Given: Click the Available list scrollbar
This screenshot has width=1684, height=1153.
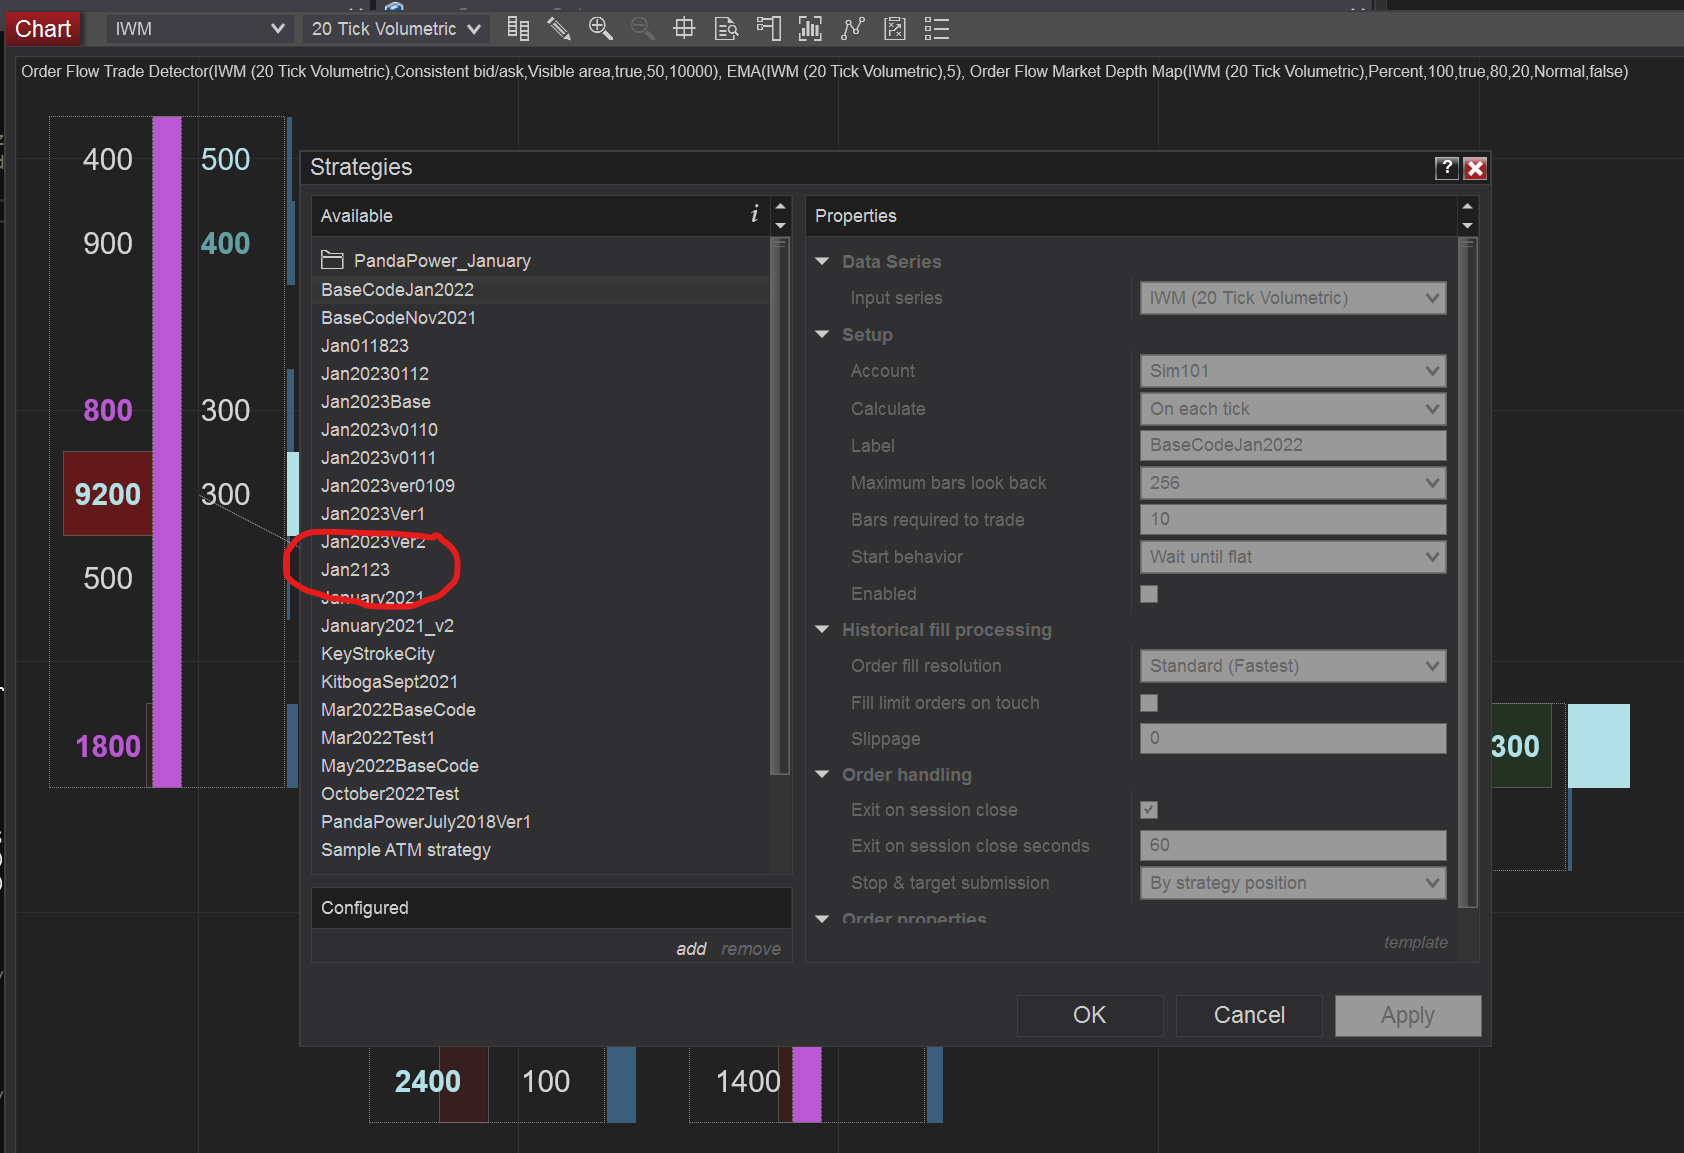Looking at the screenshot, I should 780,505.
